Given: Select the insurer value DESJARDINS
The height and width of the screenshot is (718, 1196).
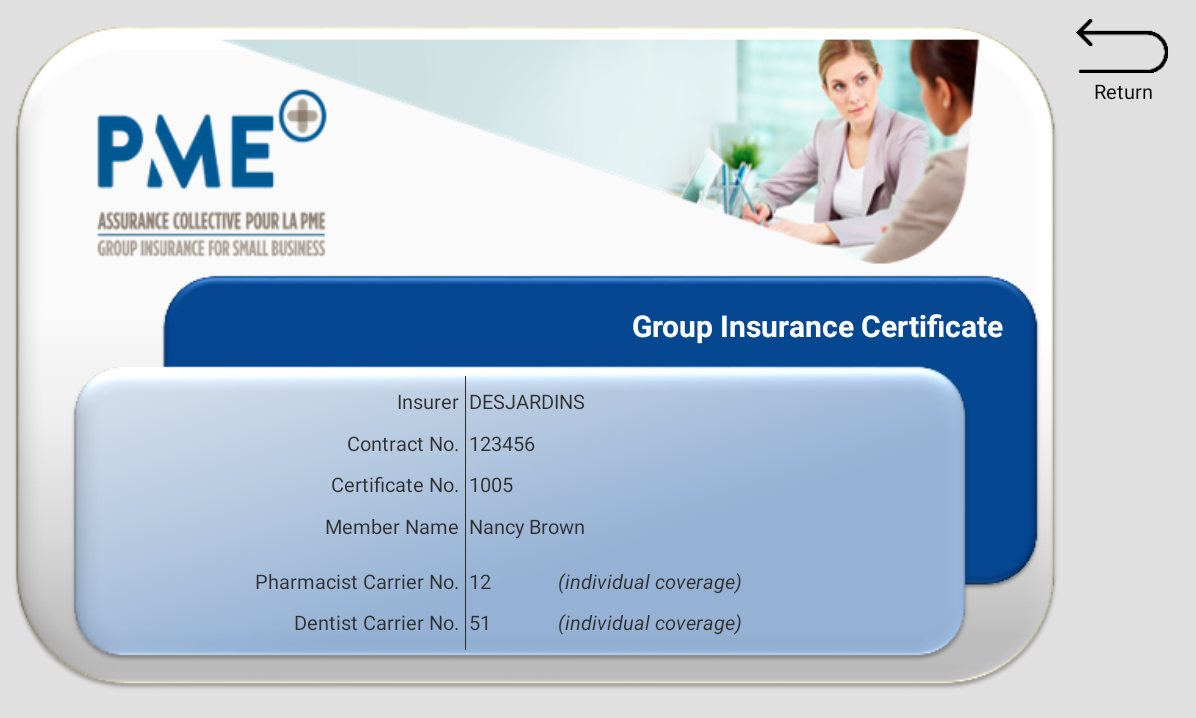Looking at the screenshot, I should pyautogui.click(x=527, y=402).
